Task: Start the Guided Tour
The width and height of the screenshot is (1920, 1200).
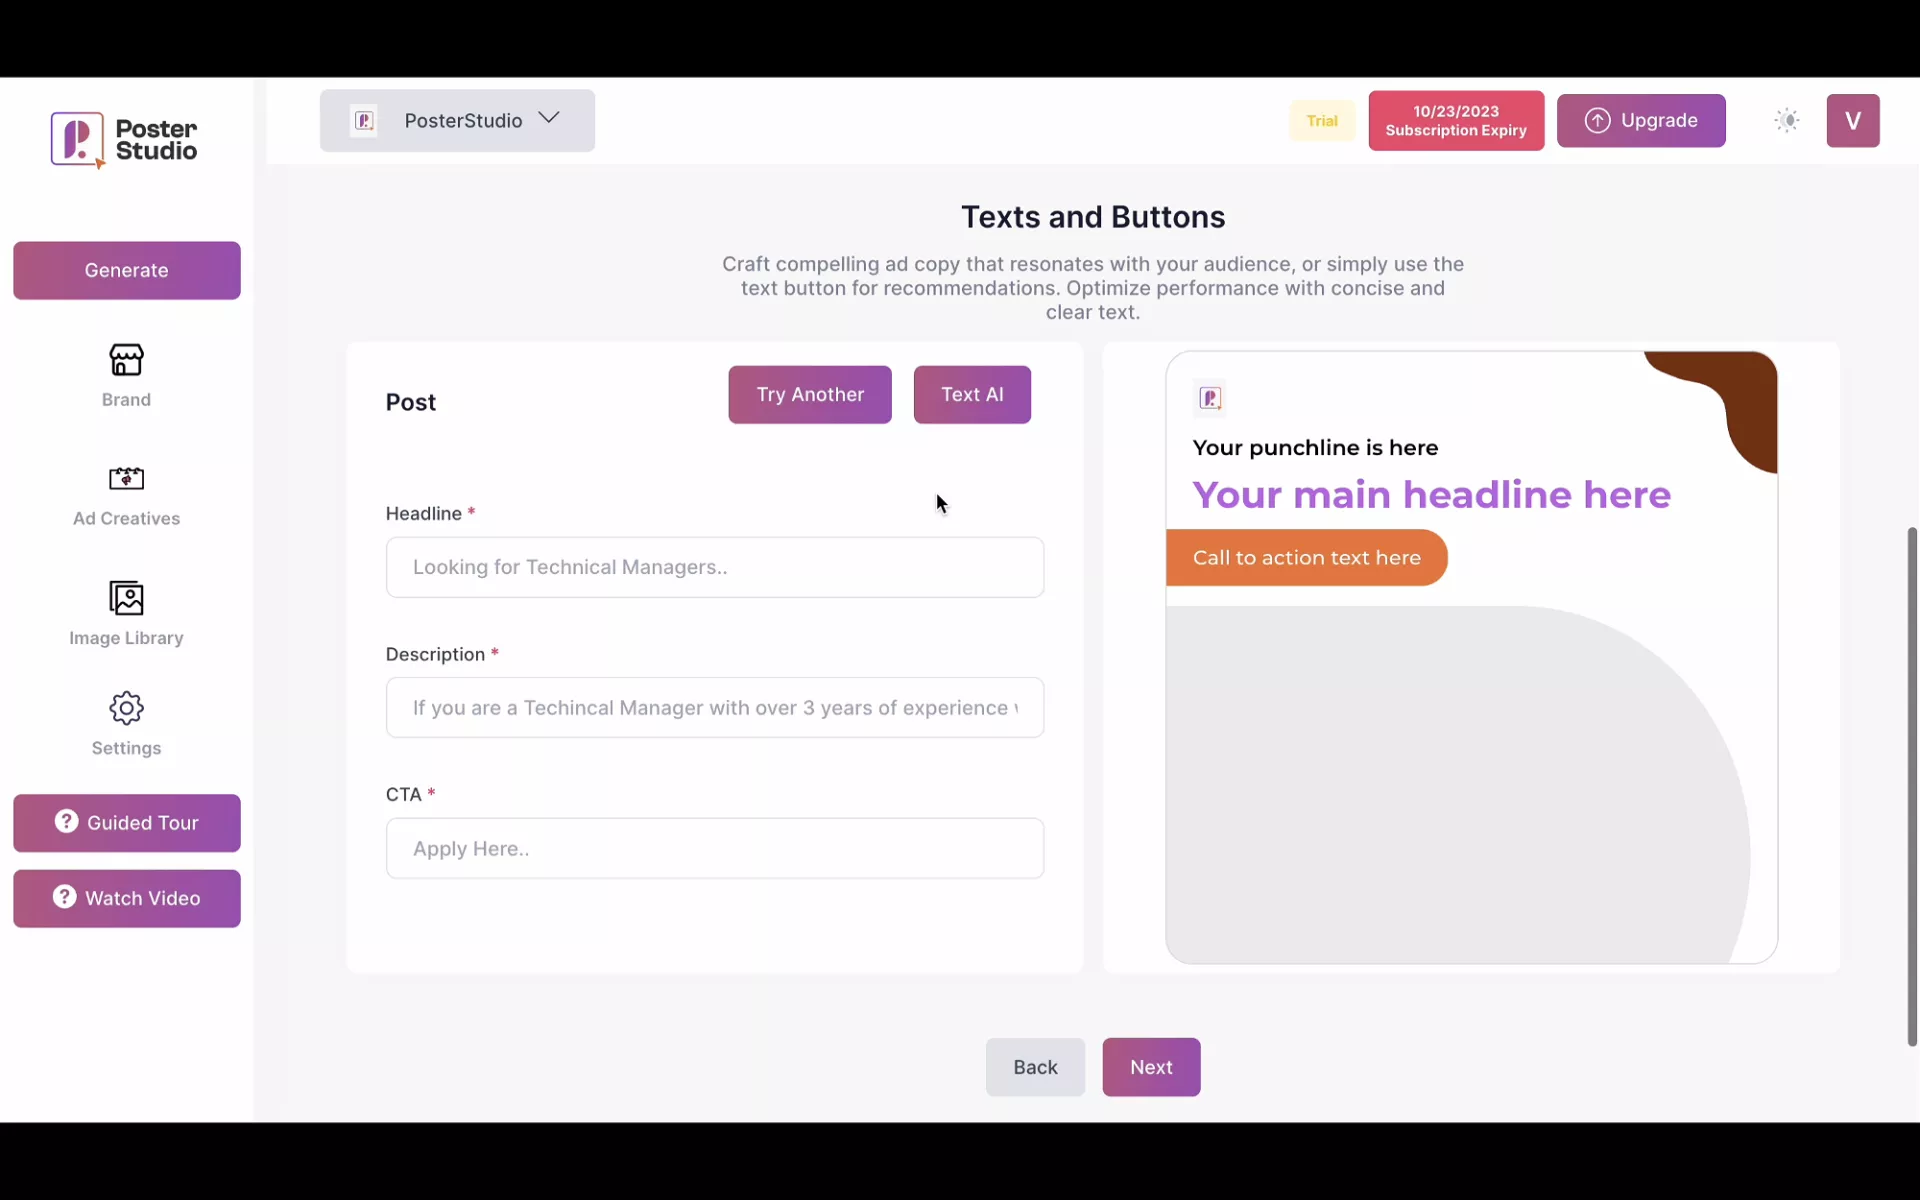Action: pyautogui.click(x=126, y=823)
